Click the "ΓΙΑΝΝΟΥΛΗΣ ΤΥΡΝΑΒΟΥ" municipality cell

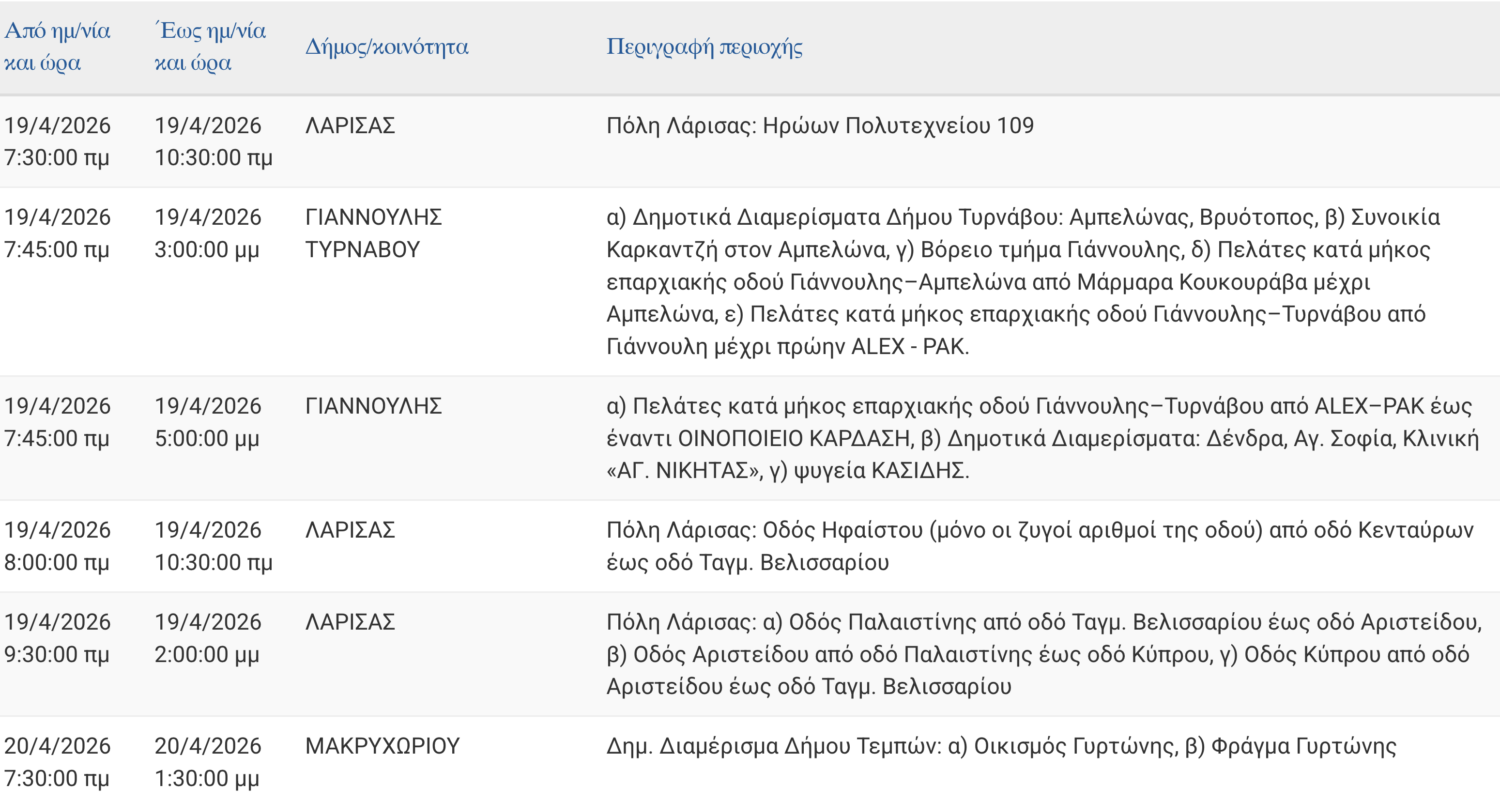point(373,233)
